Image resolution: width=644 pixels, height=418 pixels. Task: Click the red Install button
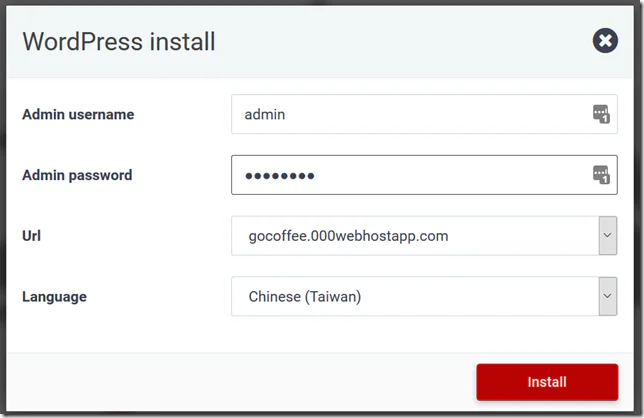[x=547, y=382]
